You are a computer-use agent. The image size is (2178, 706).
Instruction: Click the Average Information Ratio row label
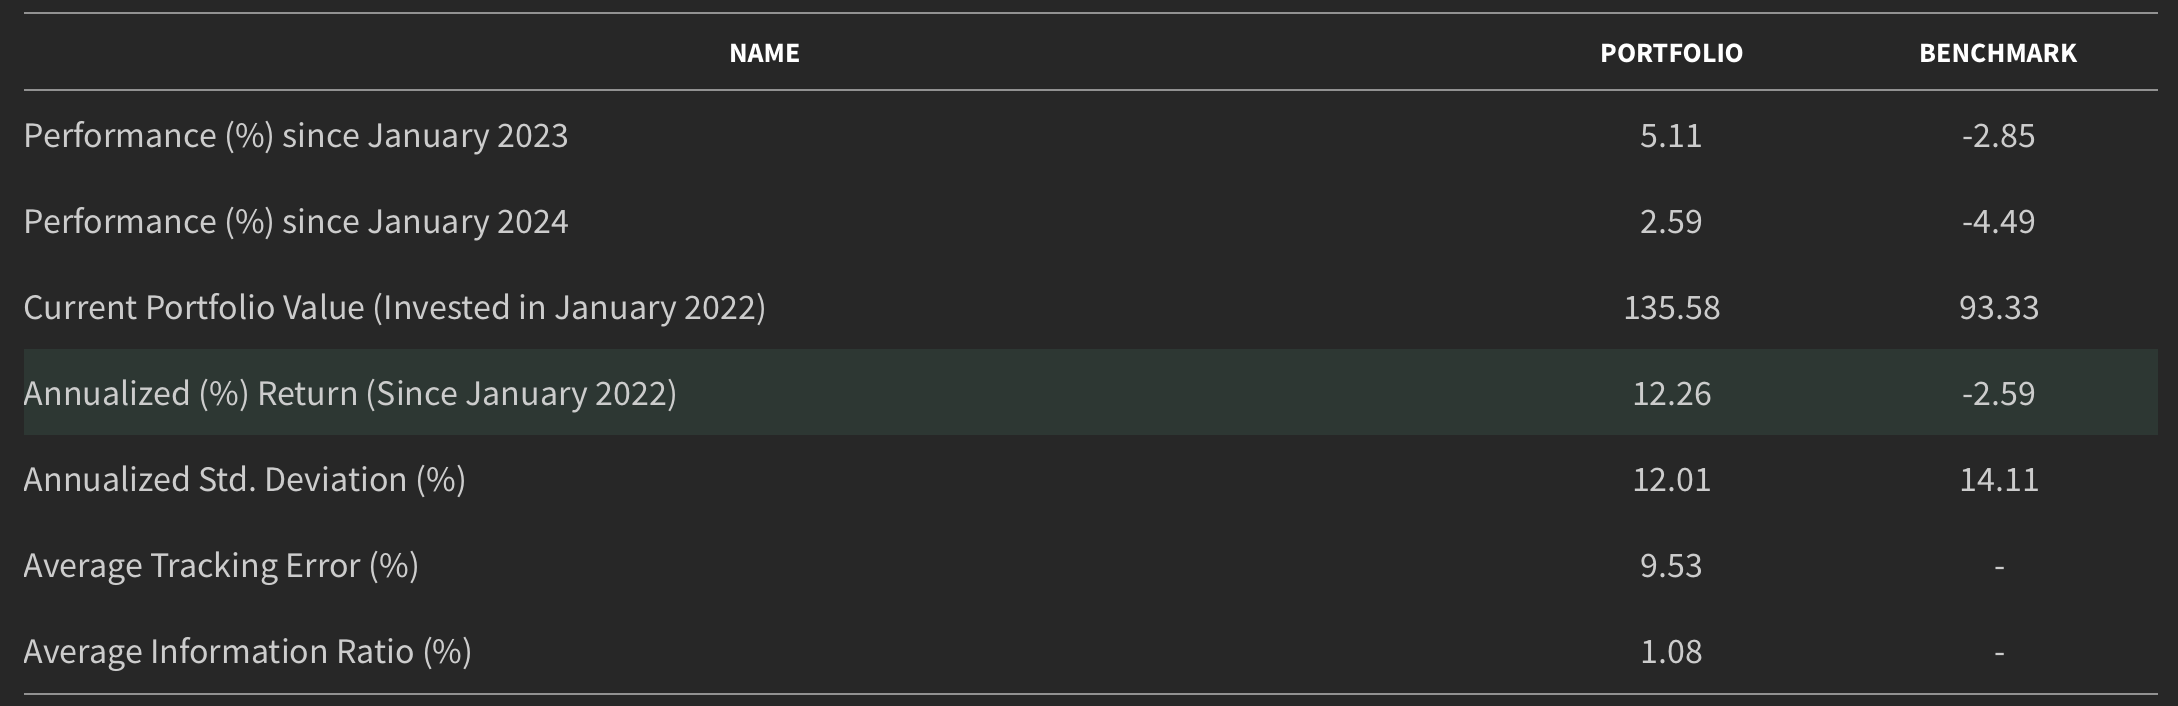(x=247, y=652)
